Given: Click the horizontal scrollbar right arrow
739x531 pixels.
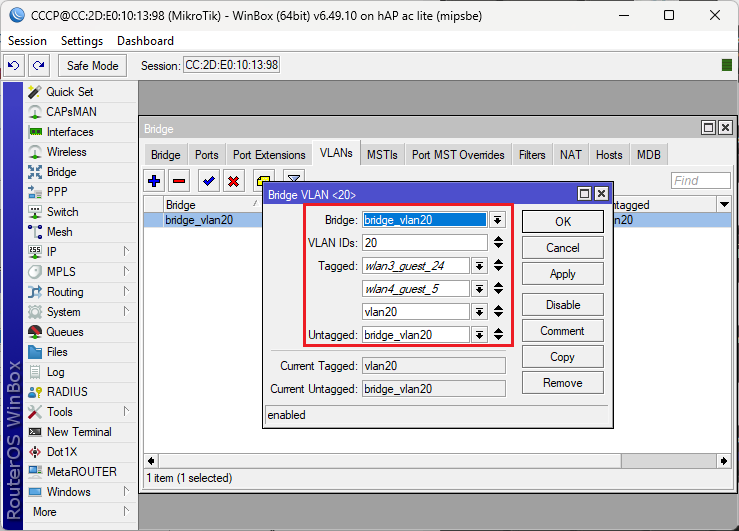Looking at the screenshot, I should pyautogui.click(x=724, y=461).
